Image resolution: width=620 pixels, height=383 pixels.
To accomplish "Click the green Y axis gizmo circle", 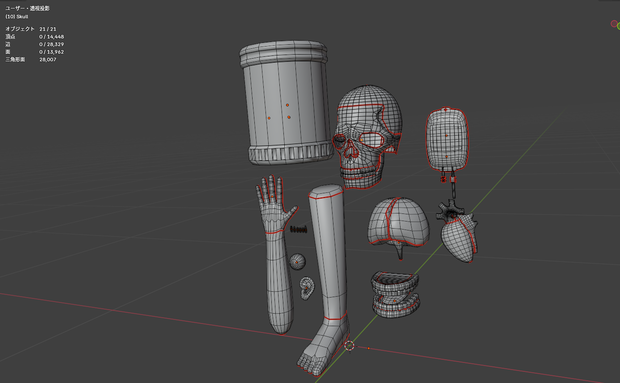I will (618, 26).
